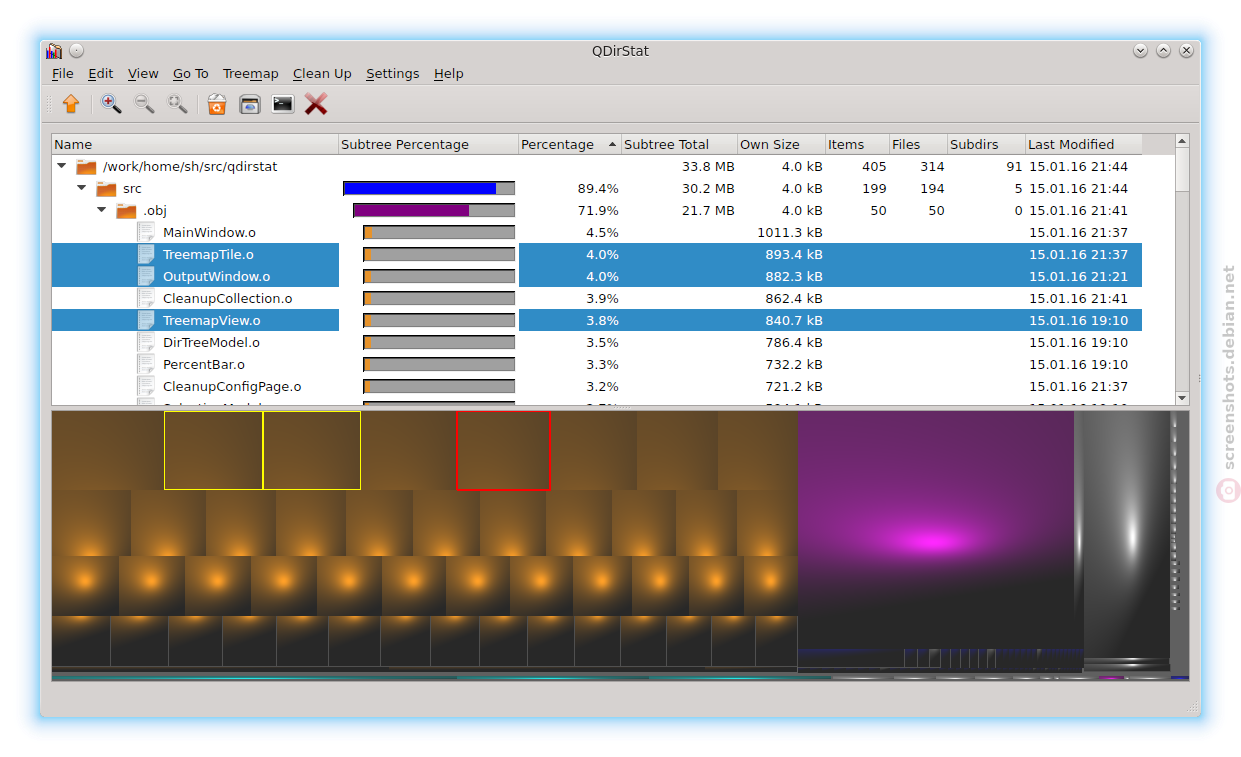Screen dimensions: 1241x757
Task: Sort by the Name column header
Action: tap(195, 145)
